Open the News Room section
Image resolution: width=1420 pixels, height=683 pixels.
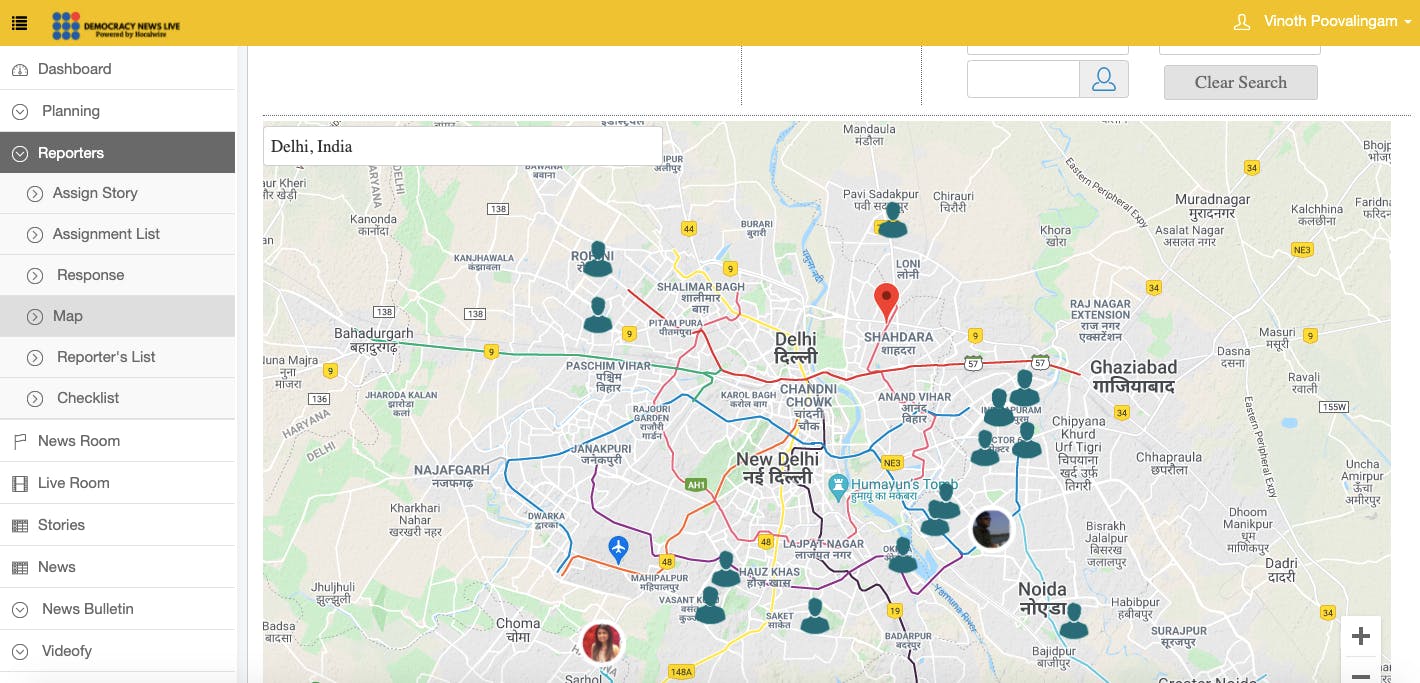click(x=117, y=441)
